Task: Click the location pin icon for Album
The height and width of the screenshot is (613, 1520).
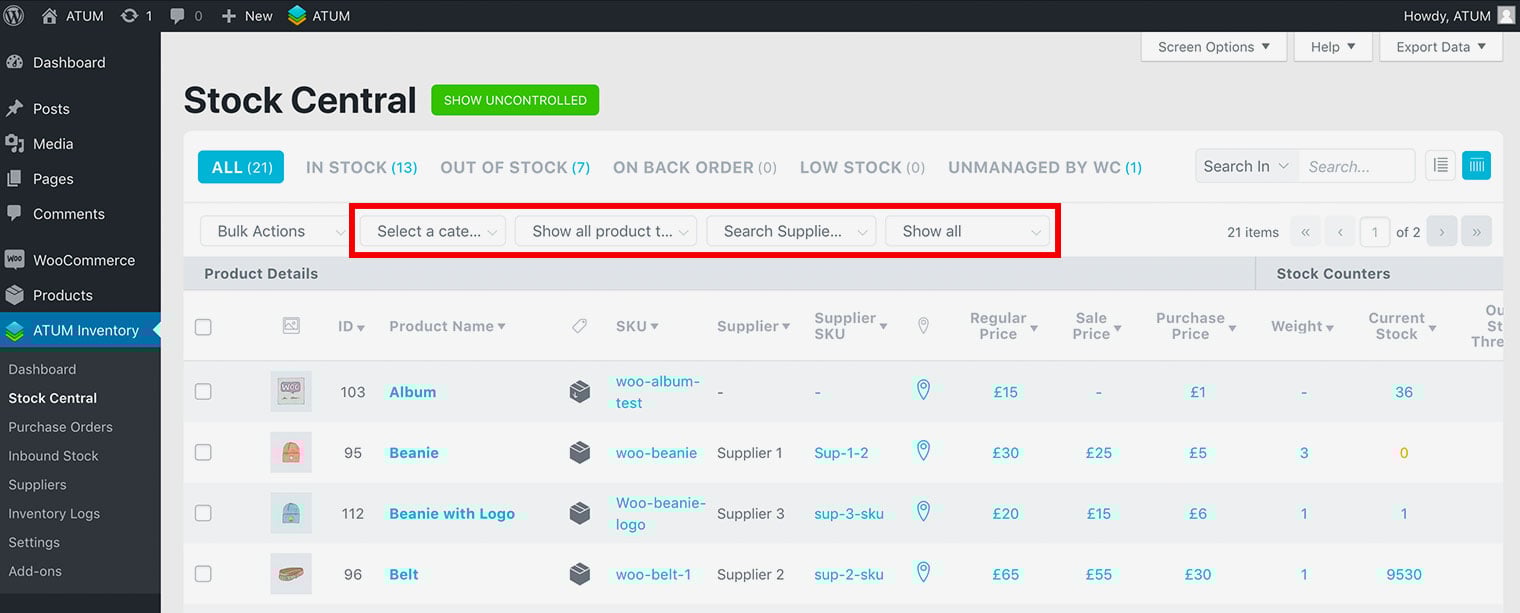Action: [923, 391]
